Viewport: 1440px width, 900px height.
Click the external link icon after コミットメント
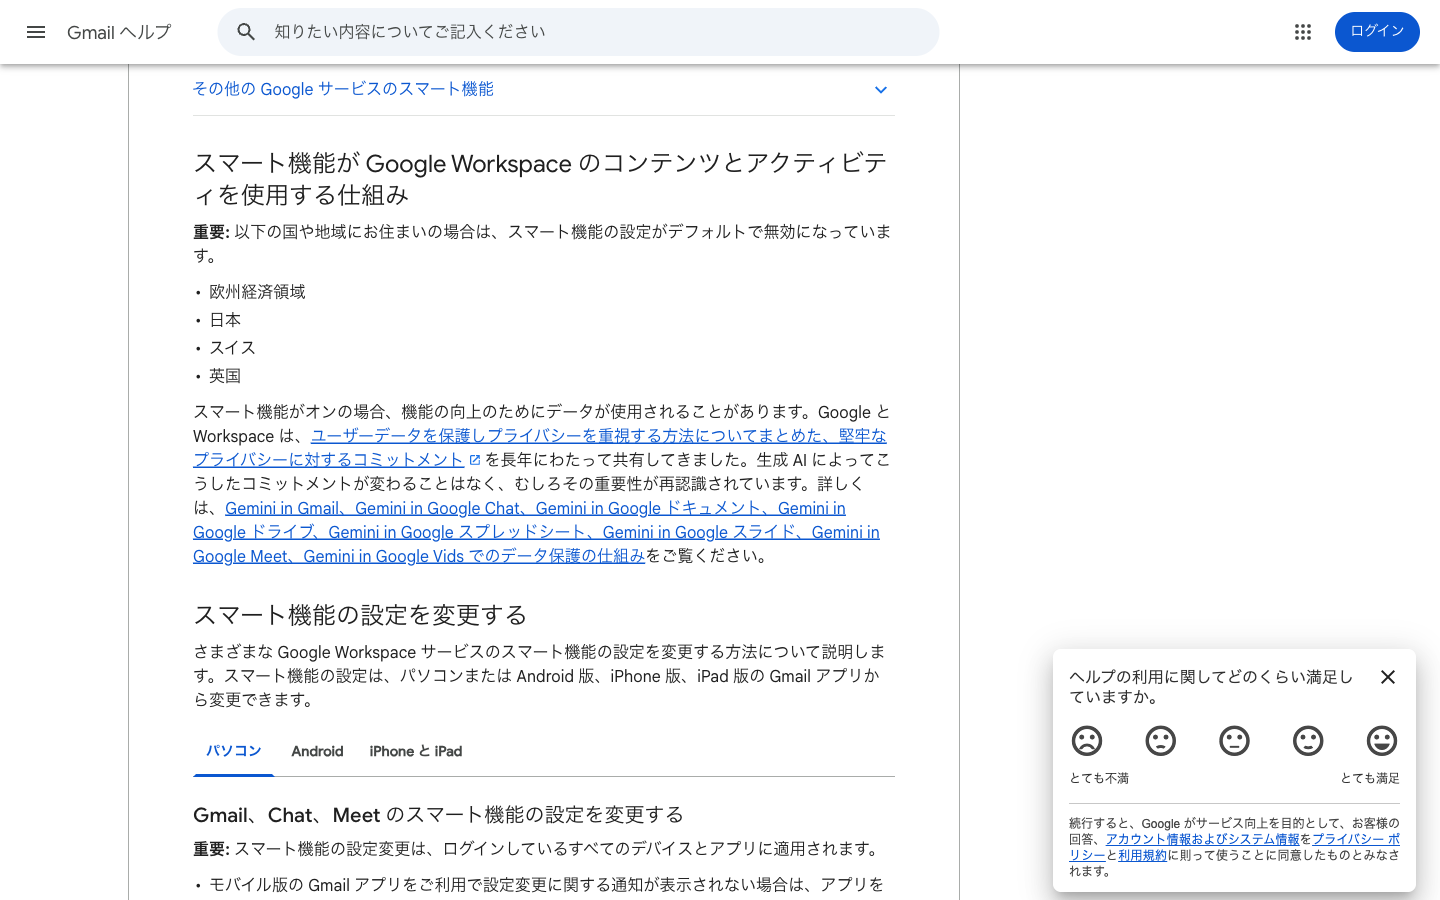[x=475, y=460]
